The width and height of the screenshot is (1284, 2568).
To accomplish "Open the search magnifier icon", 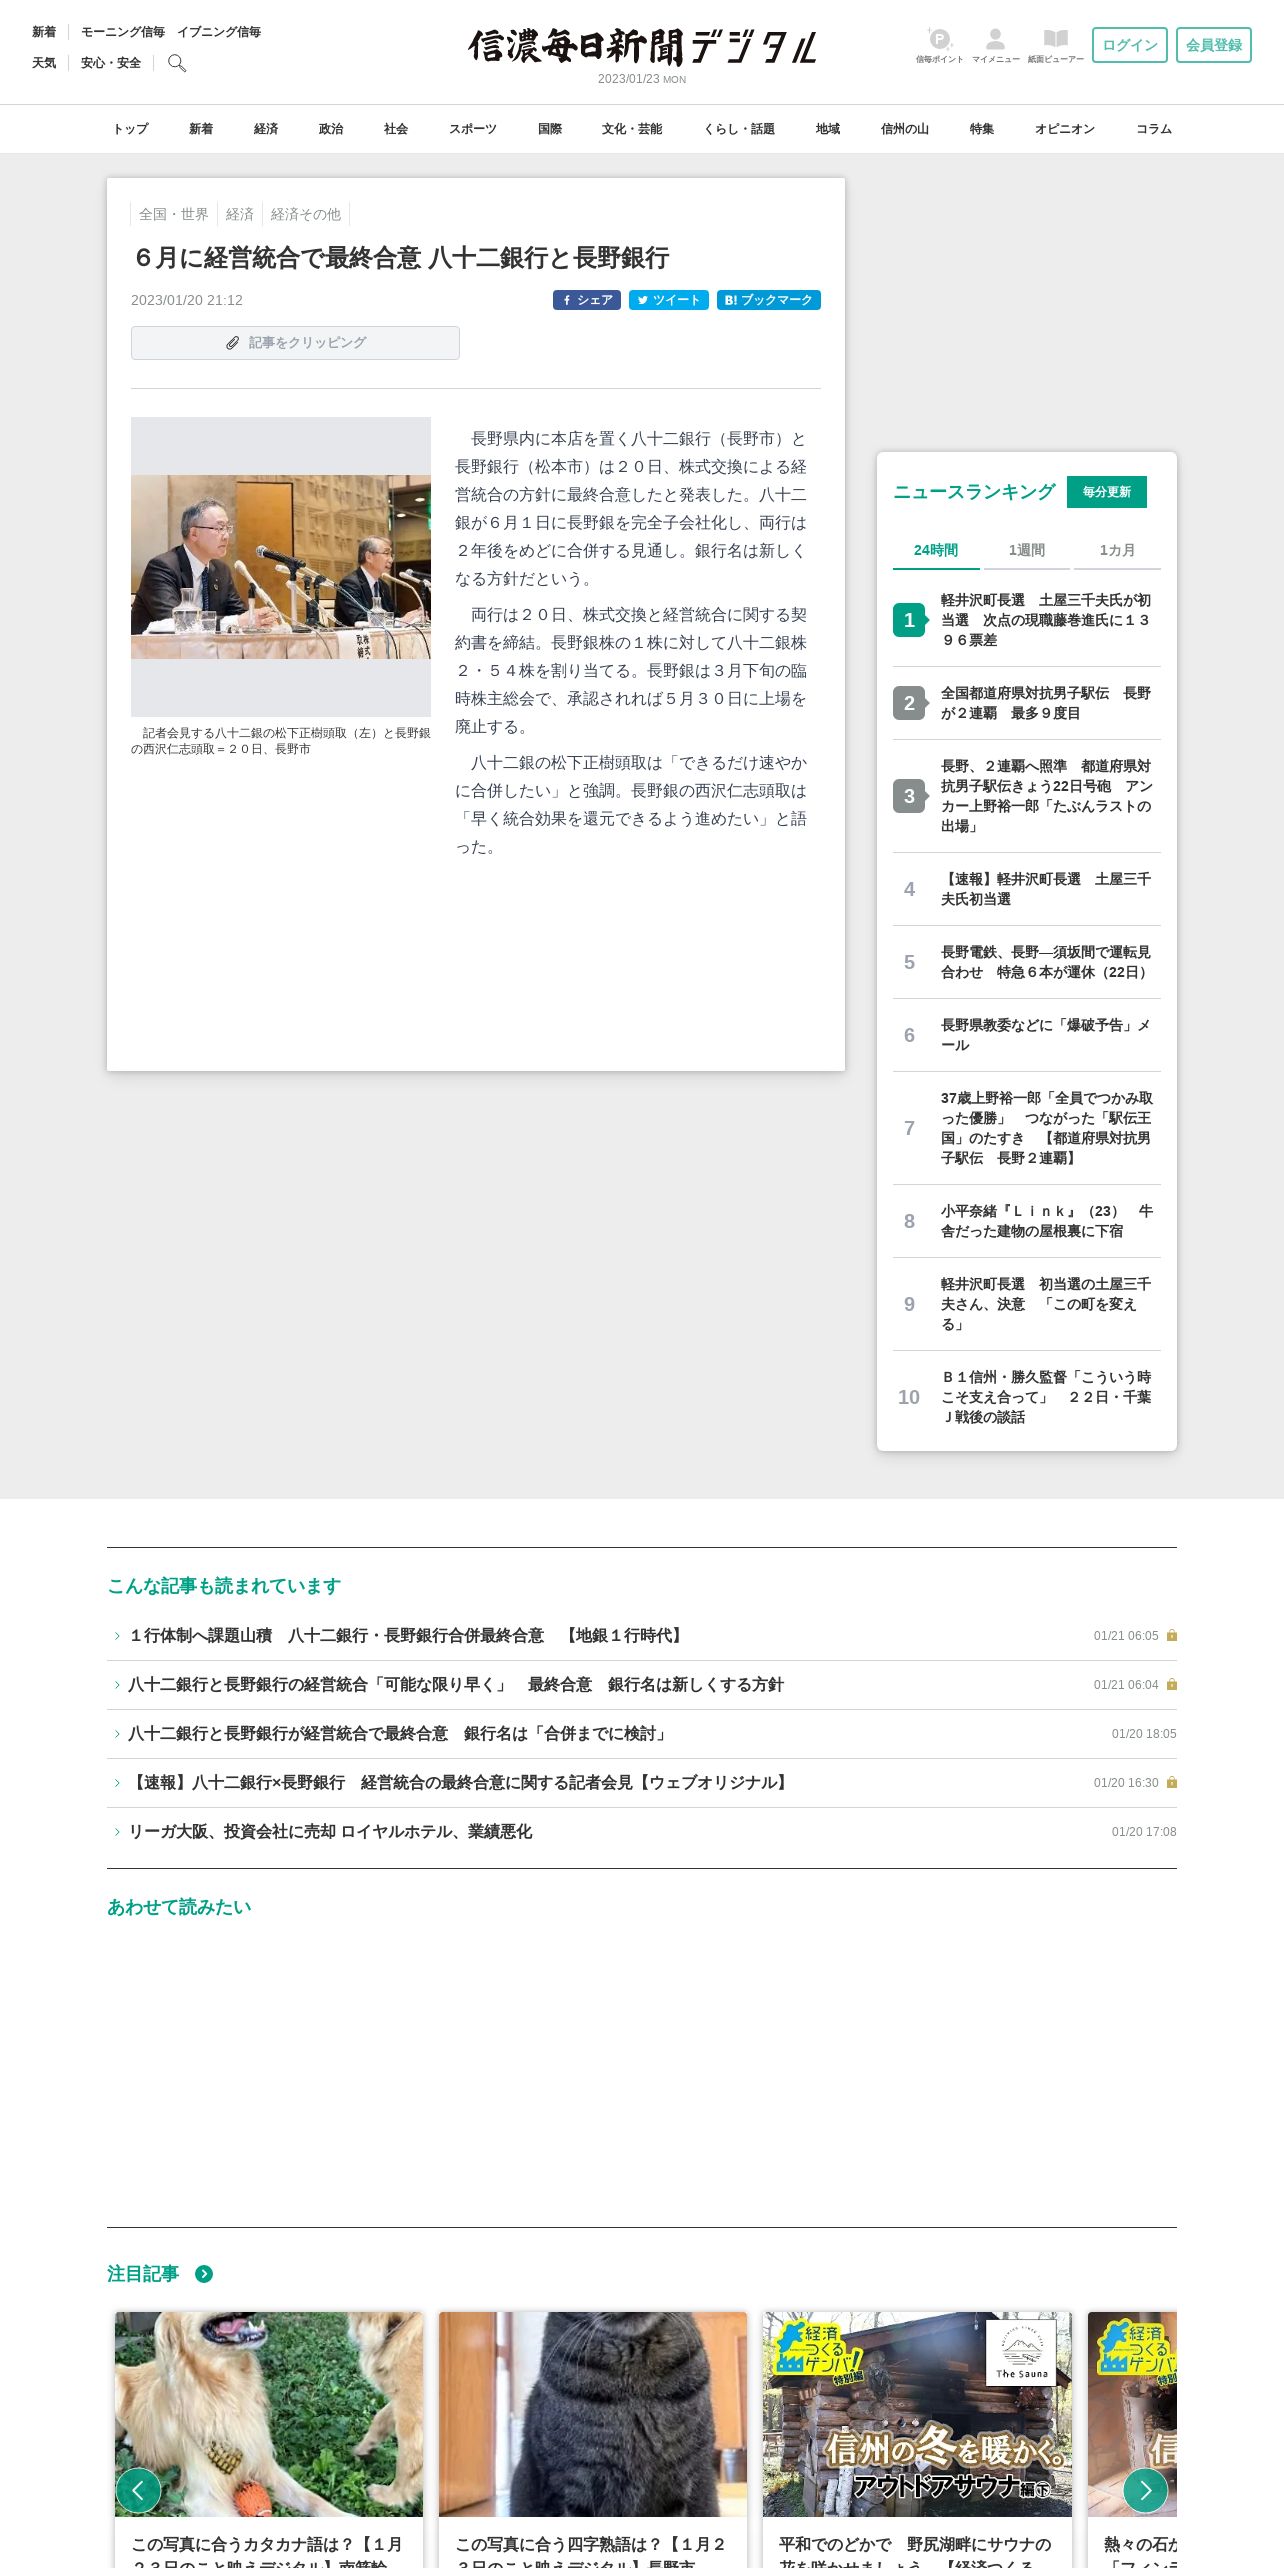I will (x=177, y=63).
